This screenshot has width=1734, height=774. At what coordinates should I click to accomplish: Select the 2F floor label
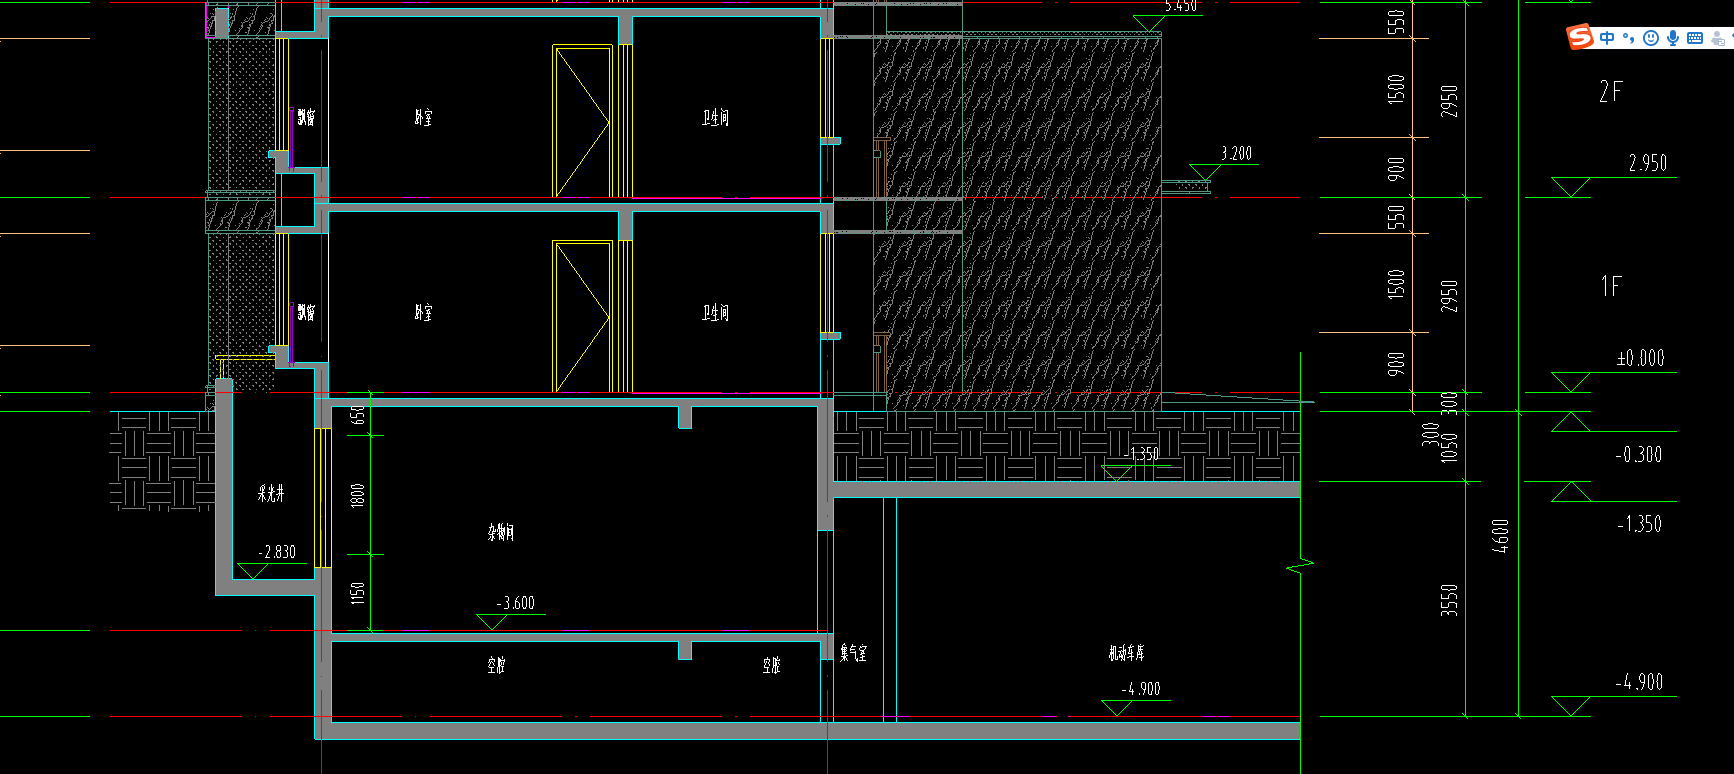click(1610, 92)
